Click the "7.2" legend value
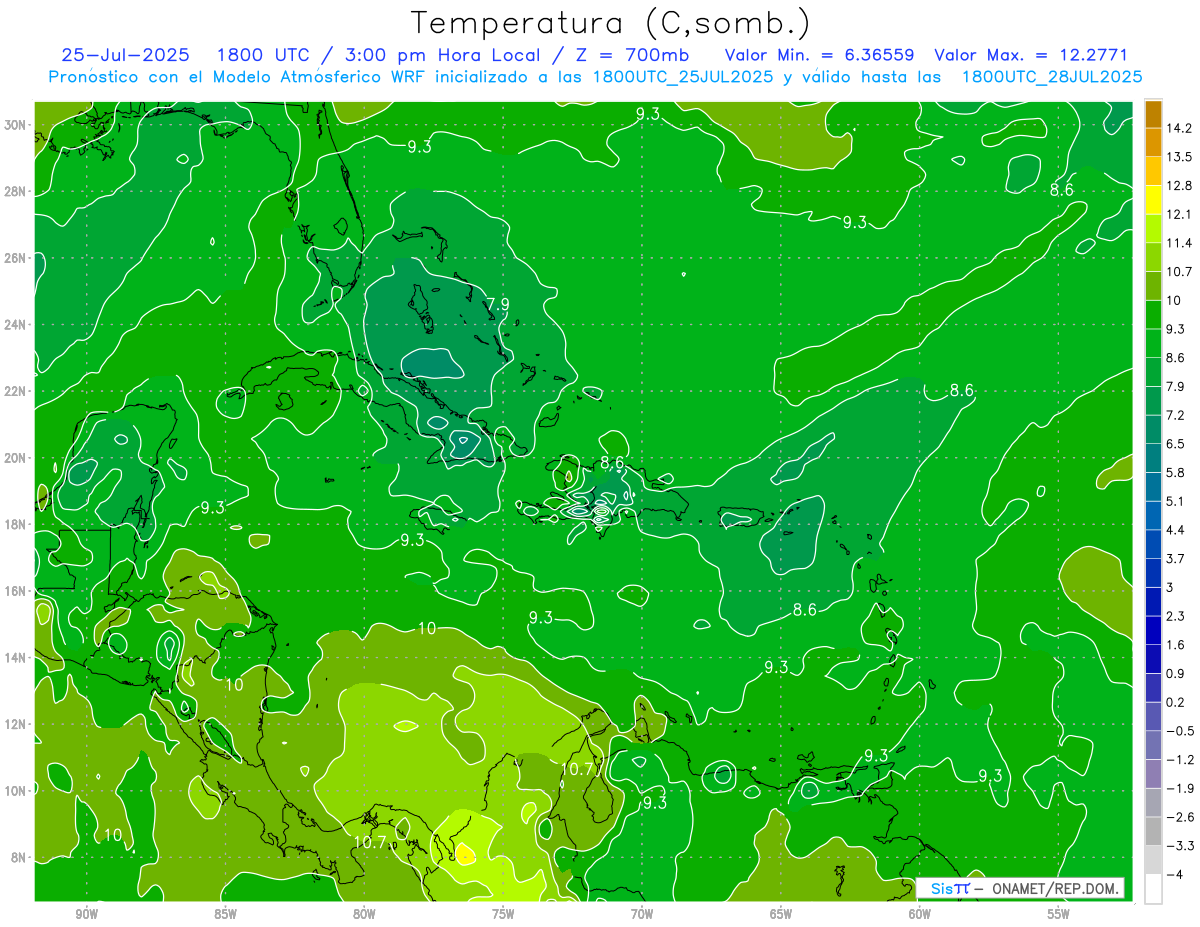 1175,415
